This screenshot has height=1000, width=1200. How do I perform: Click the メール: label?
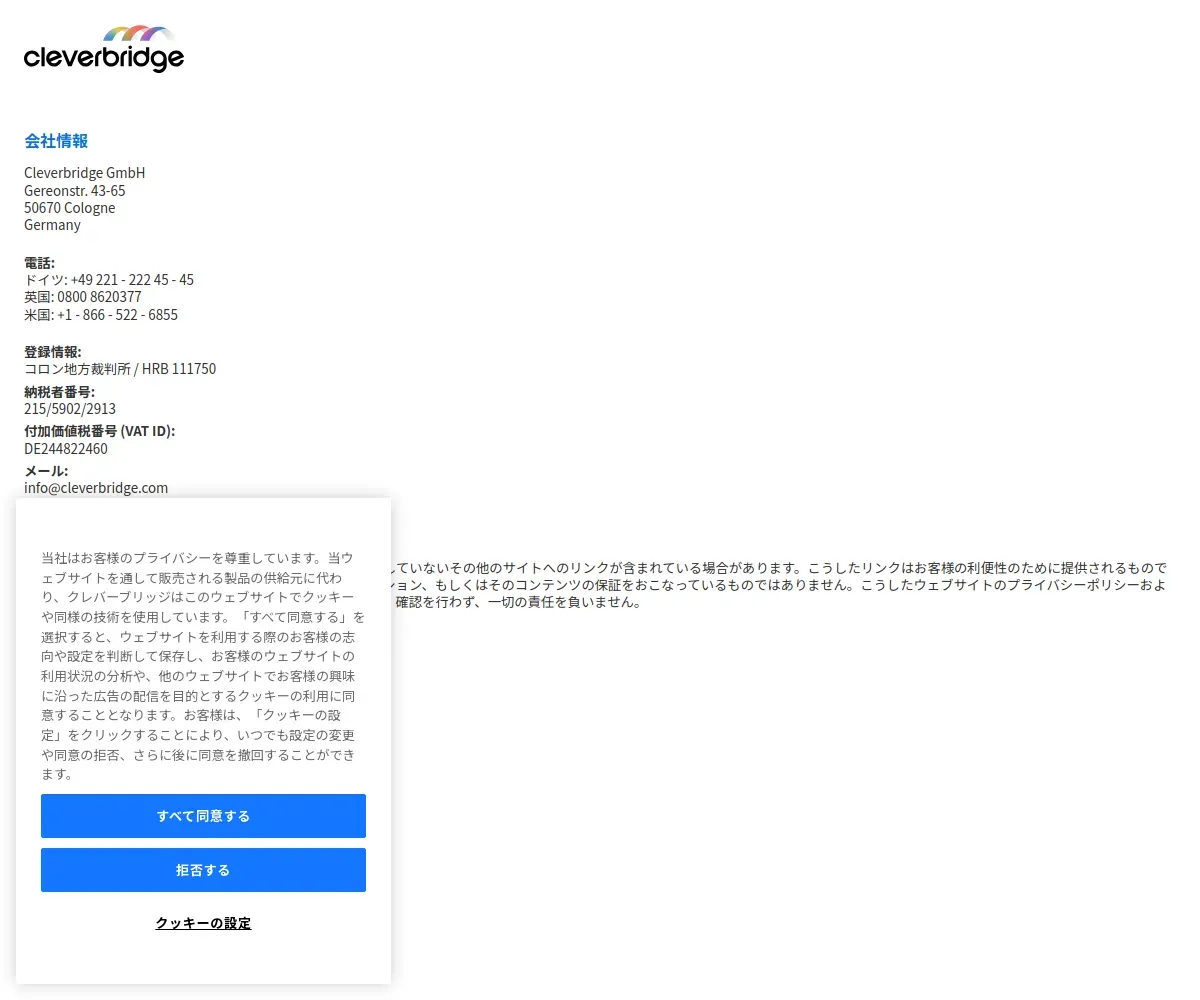coord(46,471)
